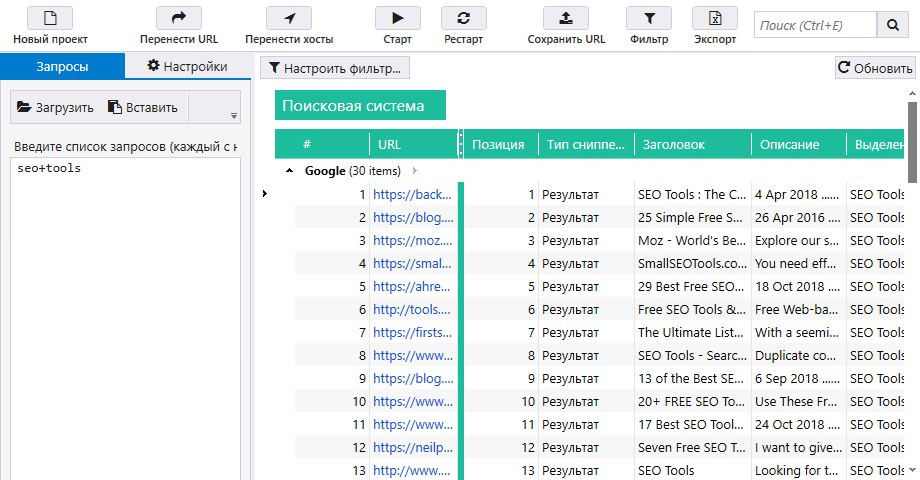Open the https://smal... link in row 4

(412, 263)
